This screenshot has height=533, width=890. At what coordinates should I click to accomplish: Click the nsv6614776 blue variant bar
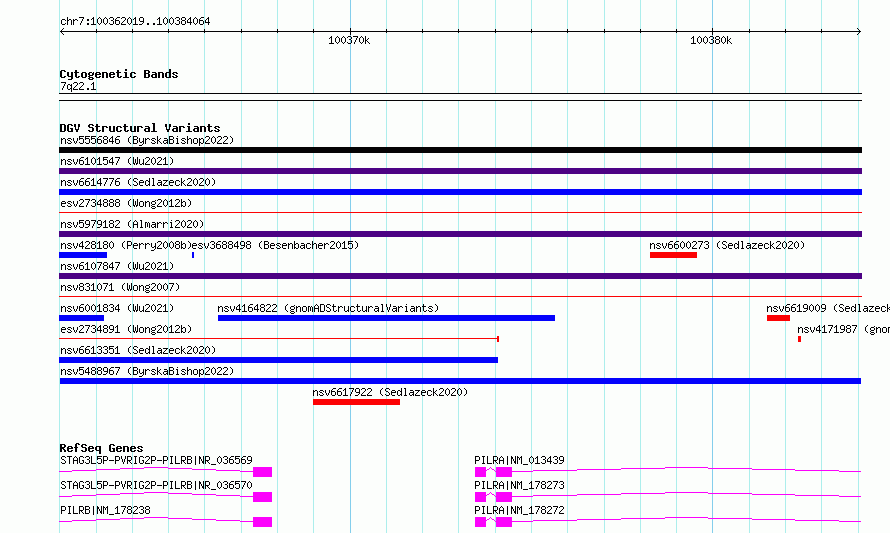coord(460,192)
